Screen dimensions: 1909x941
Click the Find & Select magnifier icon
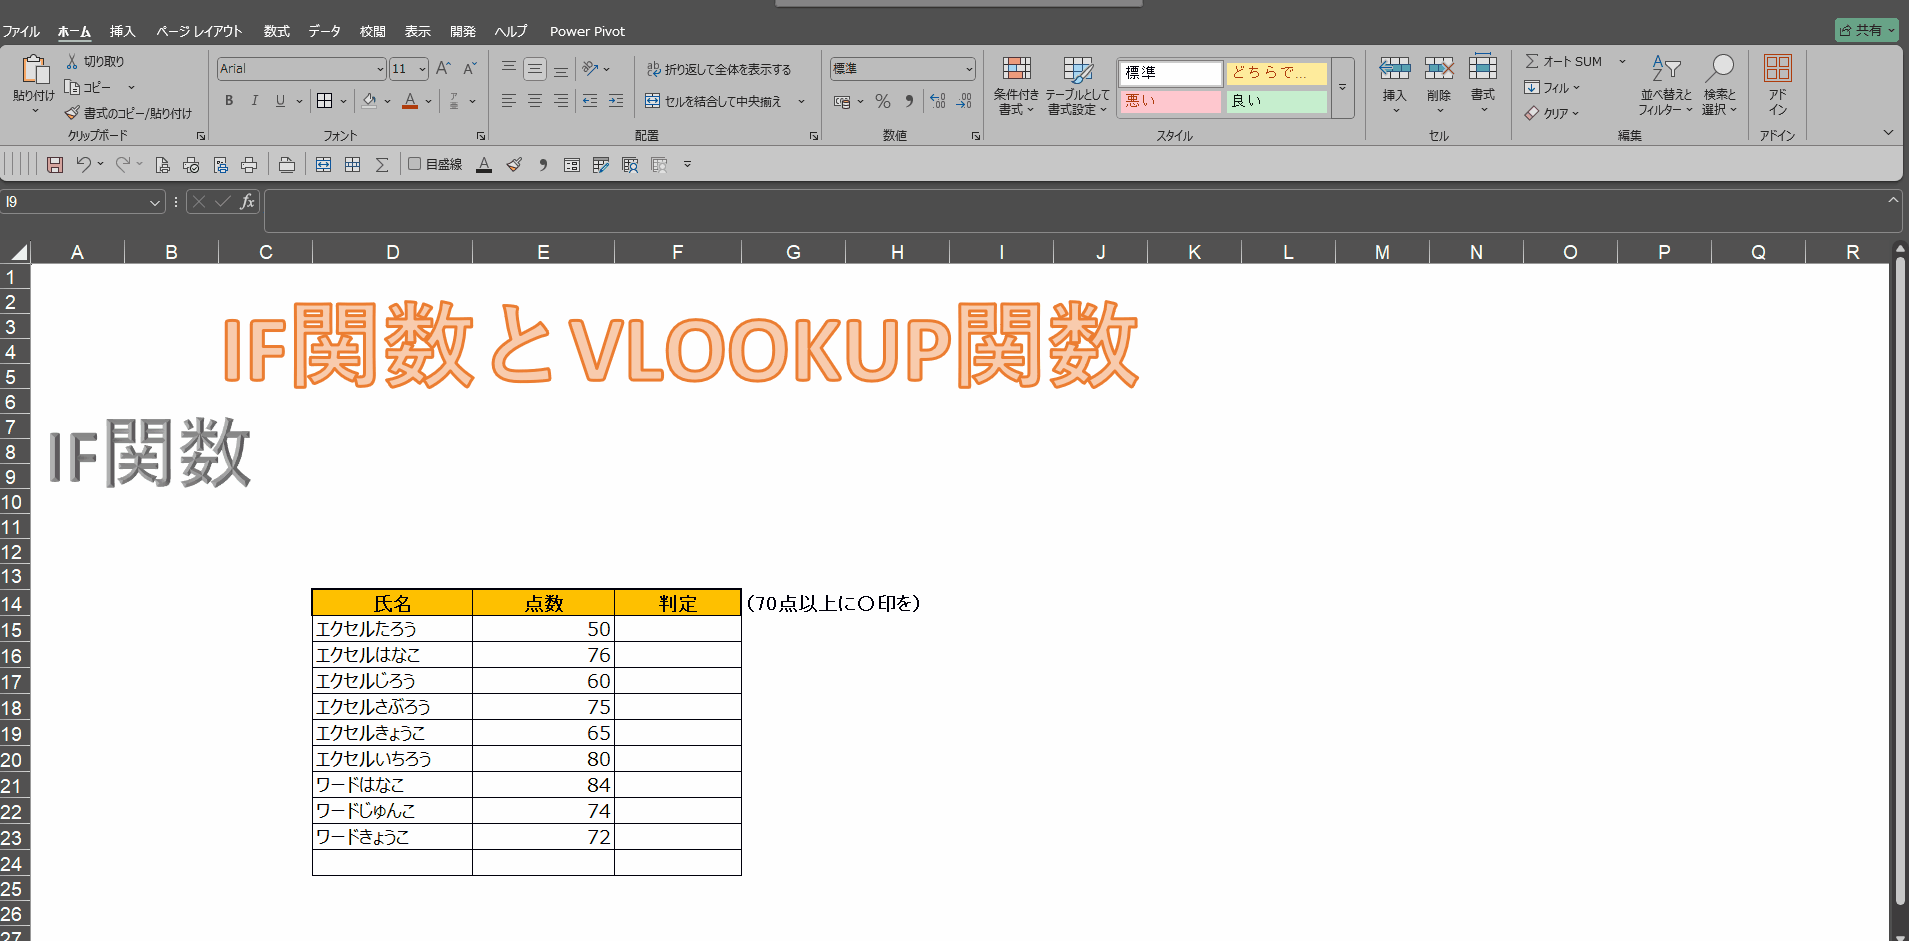coord(1719,69)
